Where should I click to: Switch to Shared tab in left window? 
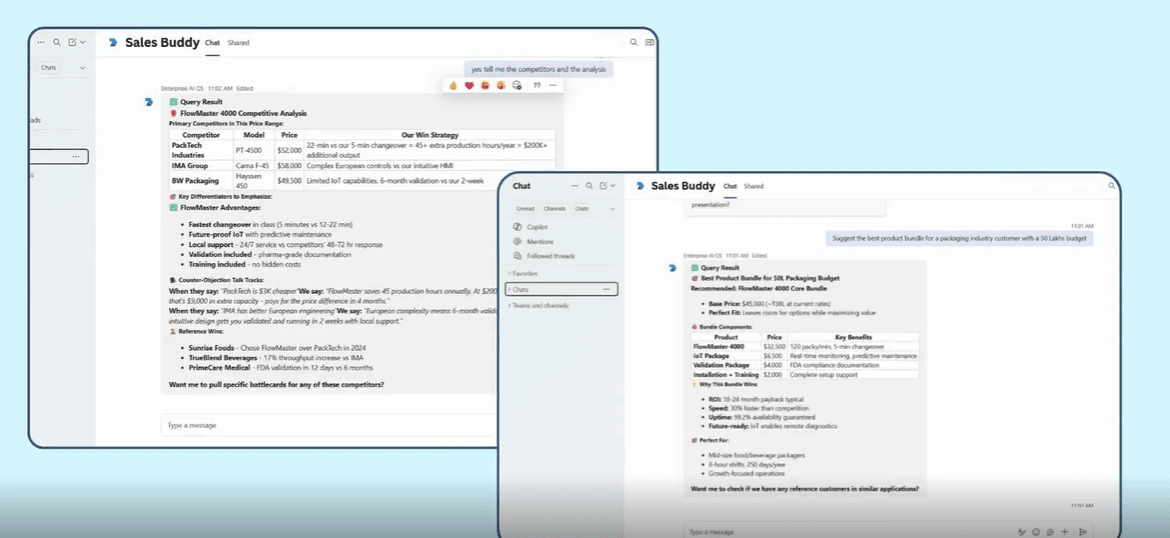coord(238,43)
